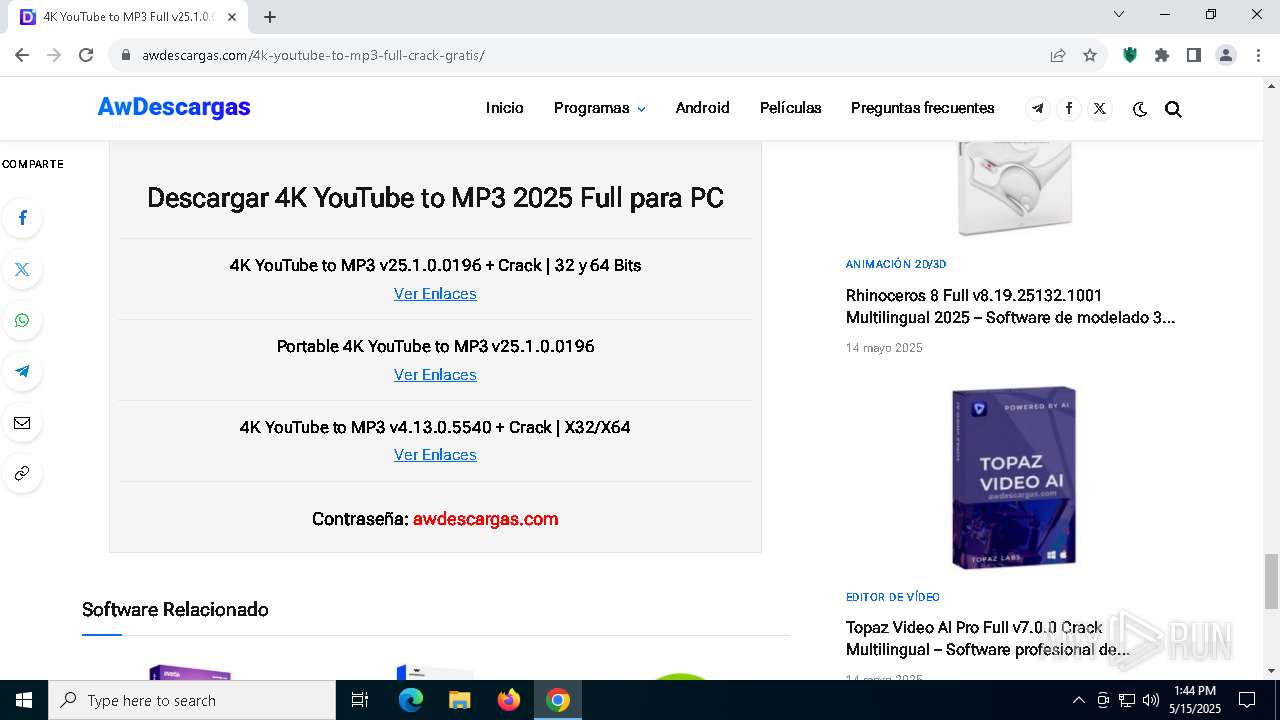The width and height of the screenshot is (1280, 720).
Task: Open Ver Enlaces for v4.13.0.5540 Crack
Action: click(435, 455)
